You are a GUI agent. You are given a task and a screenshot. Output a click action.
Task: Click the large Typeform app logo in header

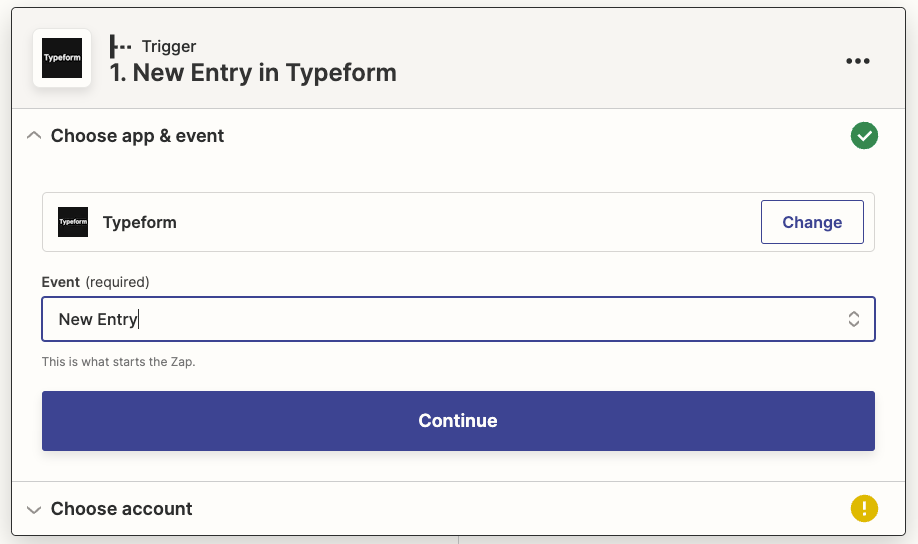[62, 58]
